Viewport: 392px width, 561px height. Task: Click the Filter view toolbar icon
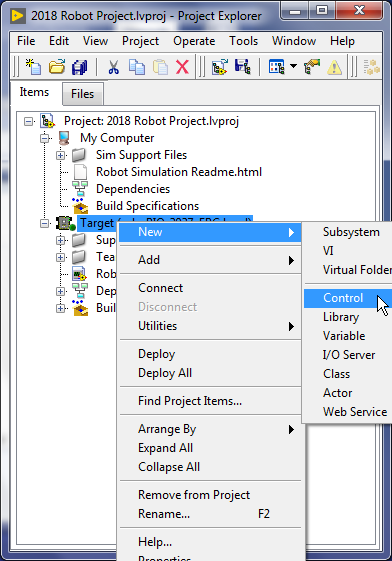coord(276,67)
